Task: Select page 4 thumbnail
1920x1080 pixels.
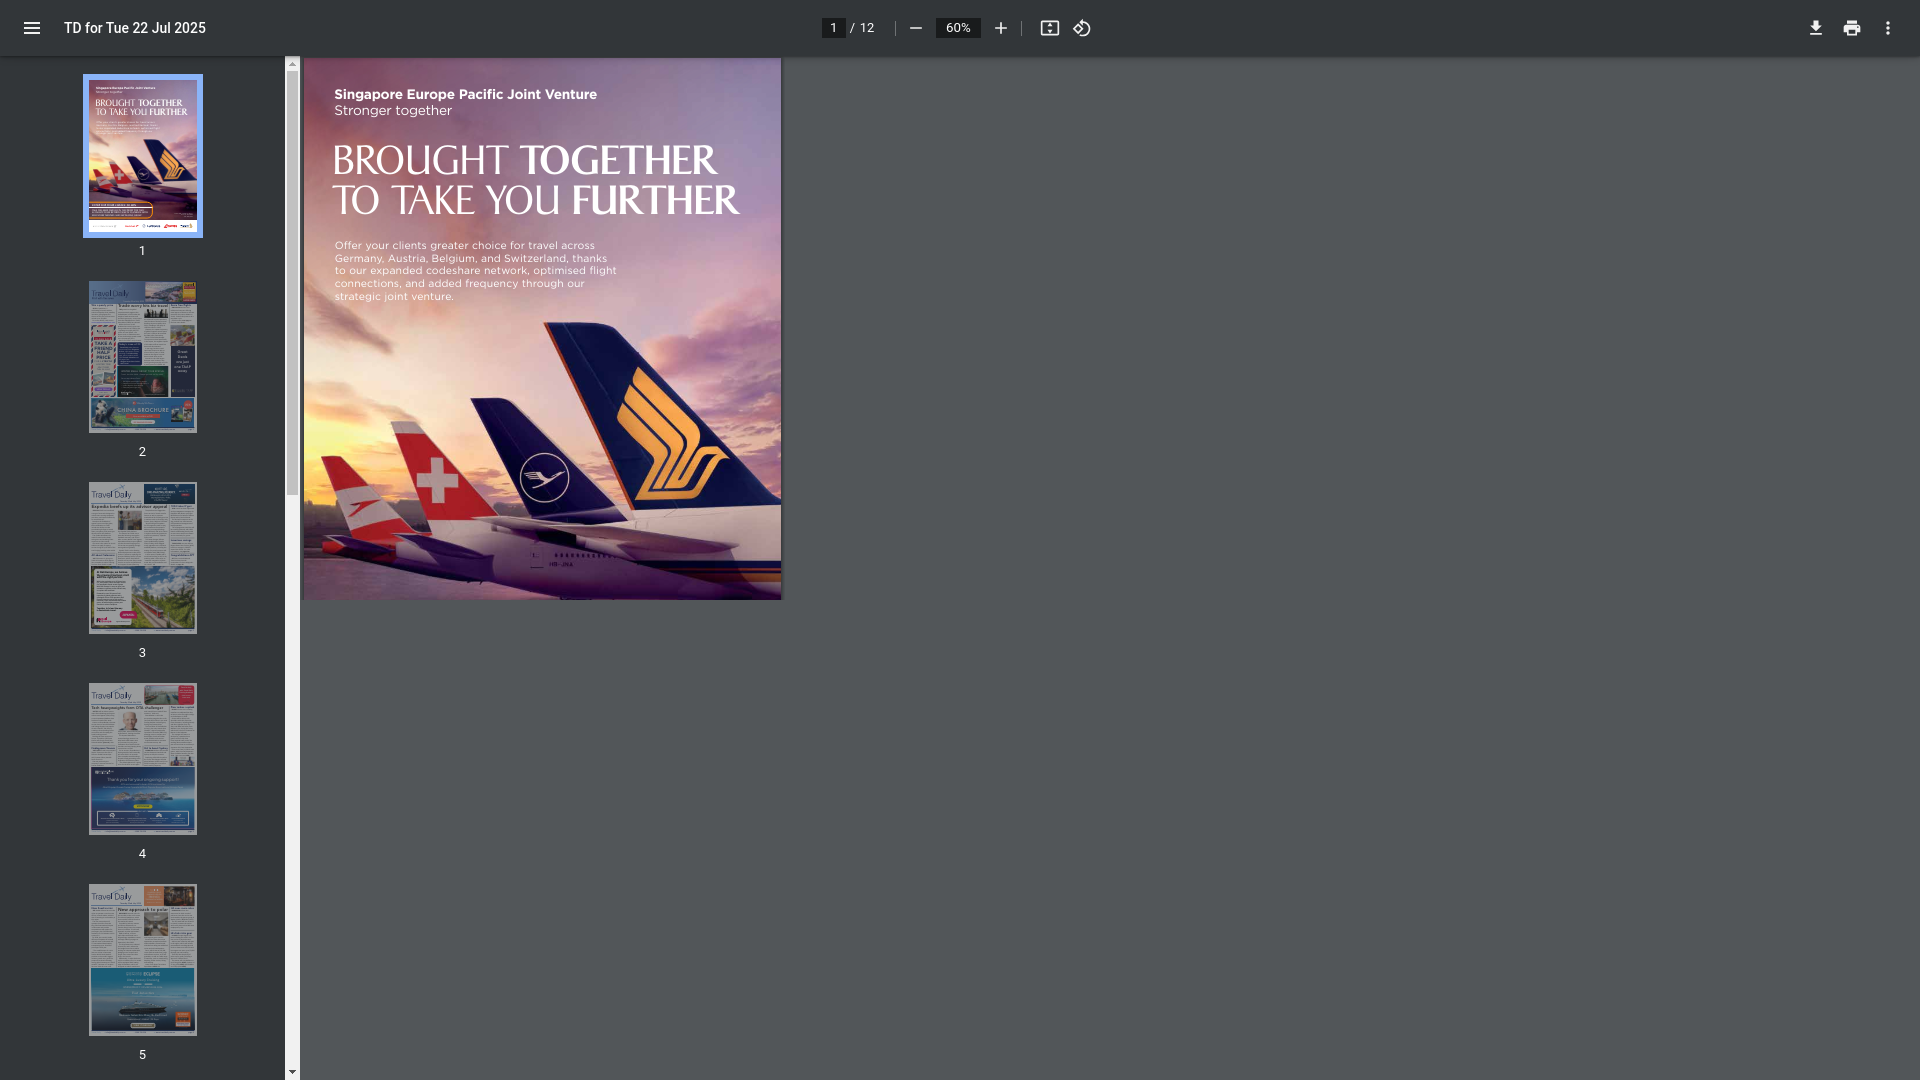Action: pyautogui.click(x=143, y=759)
